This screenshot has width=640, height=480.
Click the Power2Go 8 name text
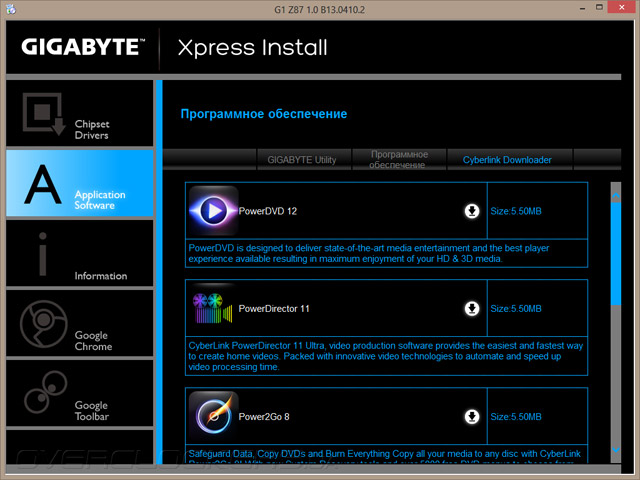[264, 417]
